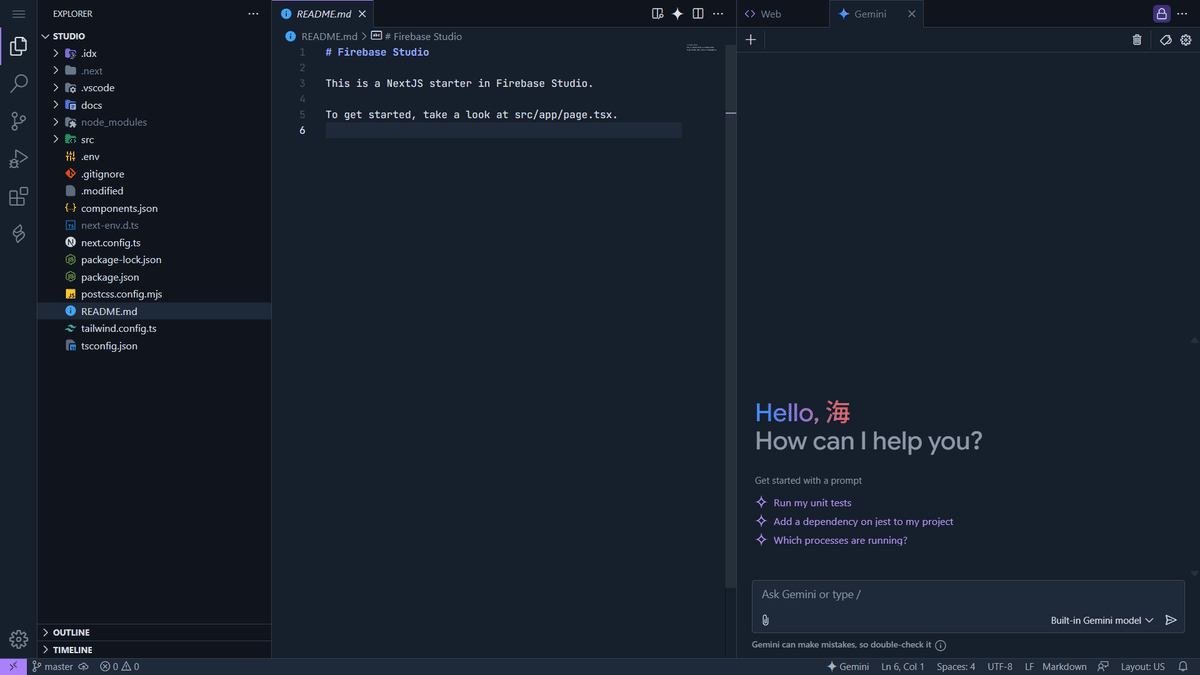Open the Source Control view icon

18,122
